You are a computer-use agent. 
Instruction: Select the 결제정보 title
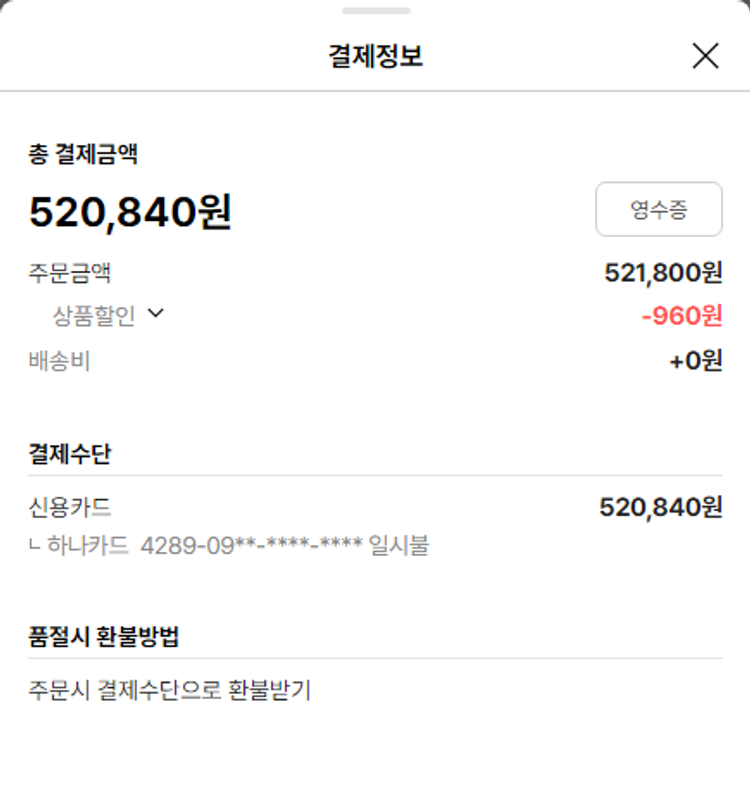[375, 56]
